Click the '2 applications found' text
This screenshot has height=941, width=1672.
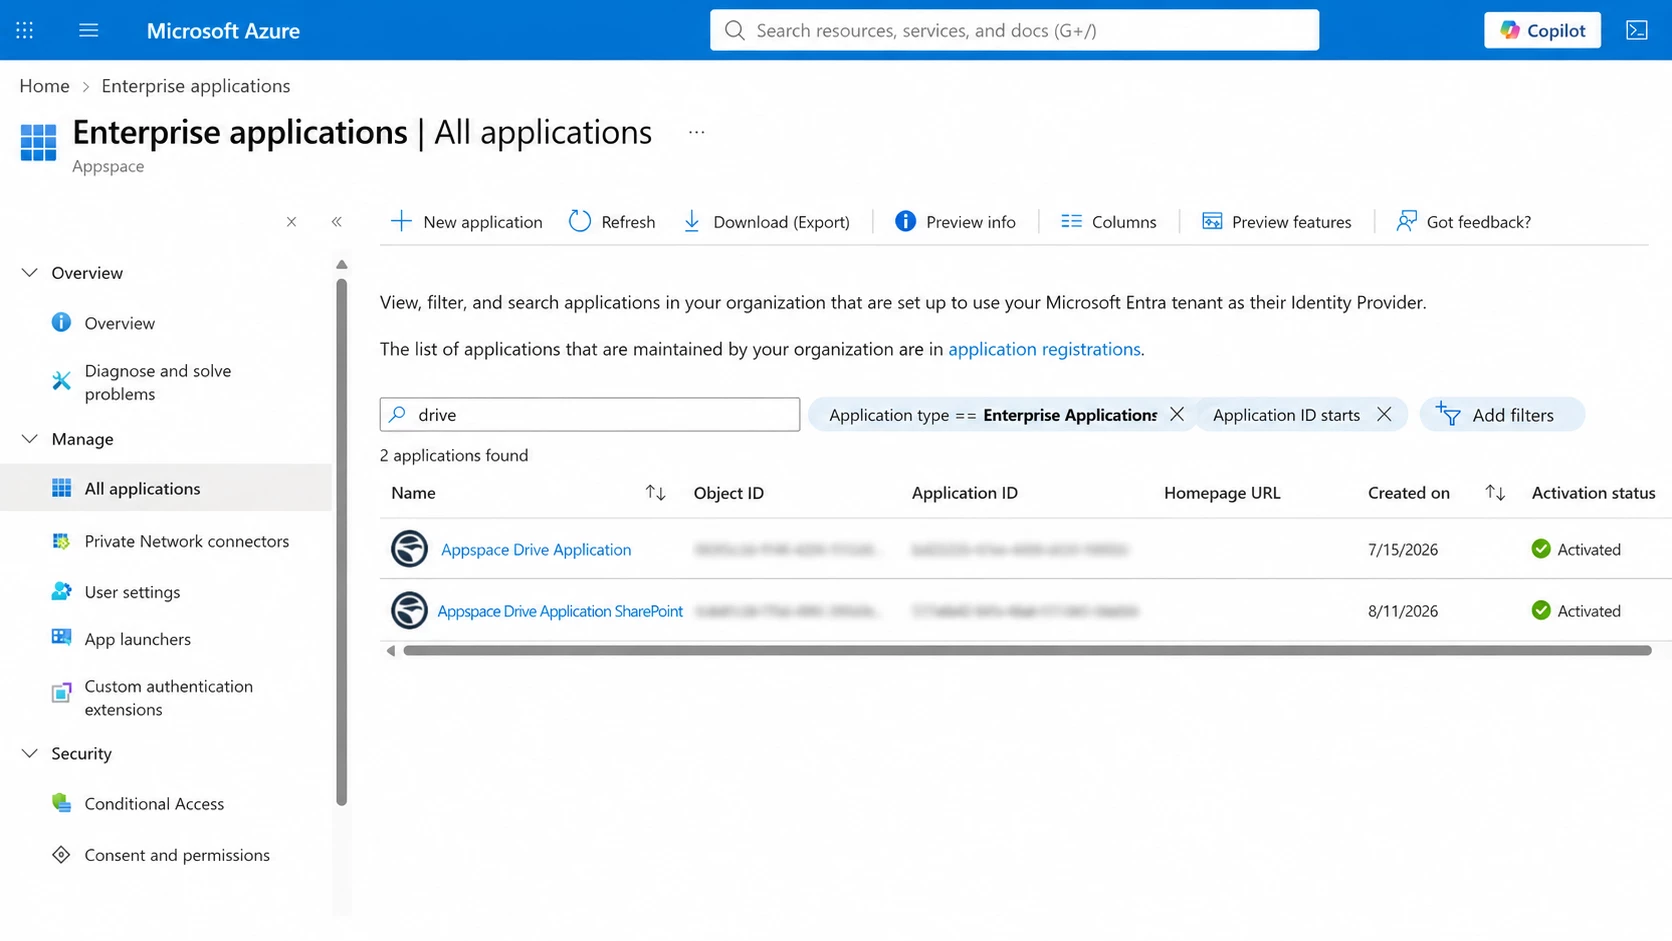pos(454,456)
